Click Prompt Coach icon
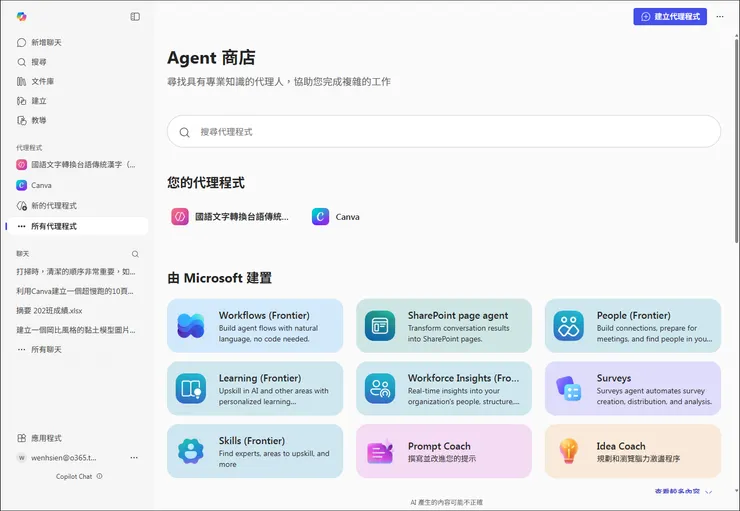Image resolution: width=740 pixels, height=511 pixels. coord(380,451)
